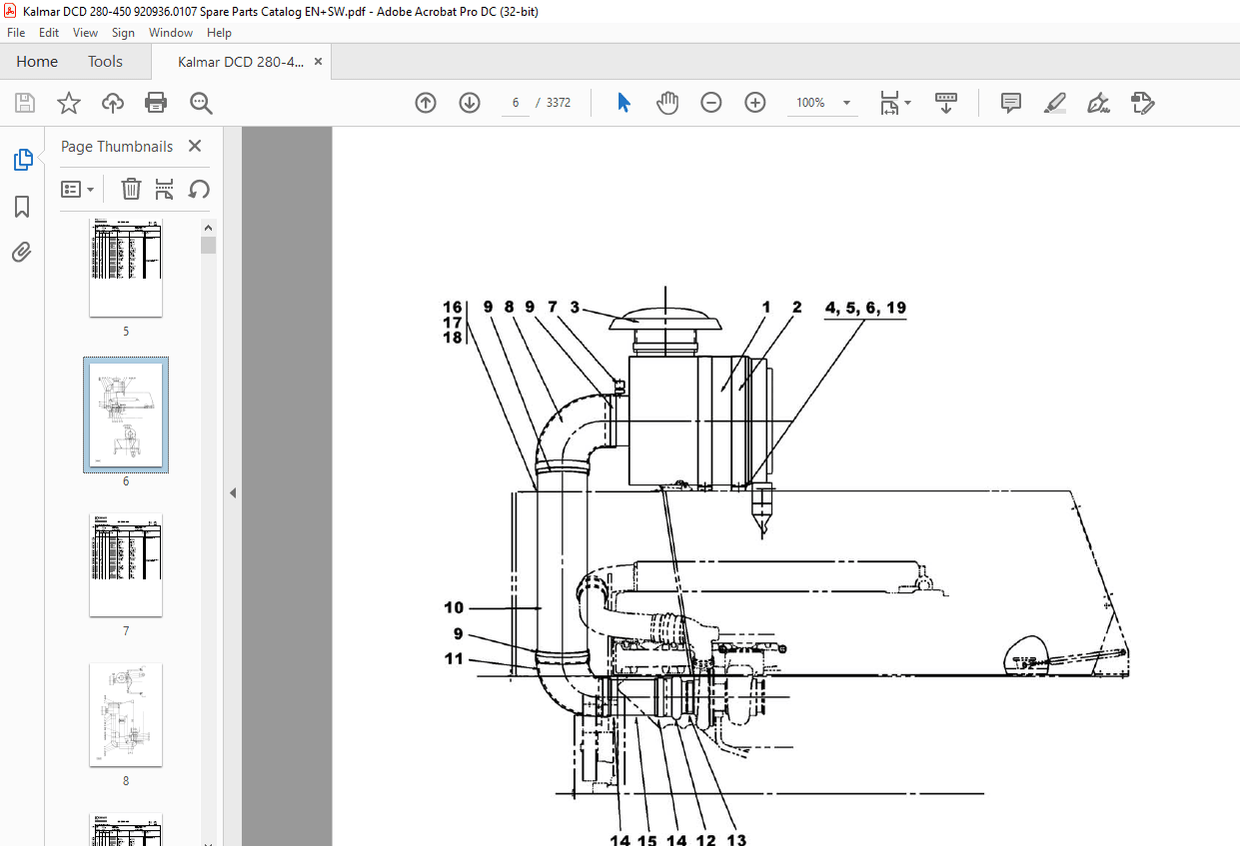Select the thumbnail for page 8

tap(125, 714)
